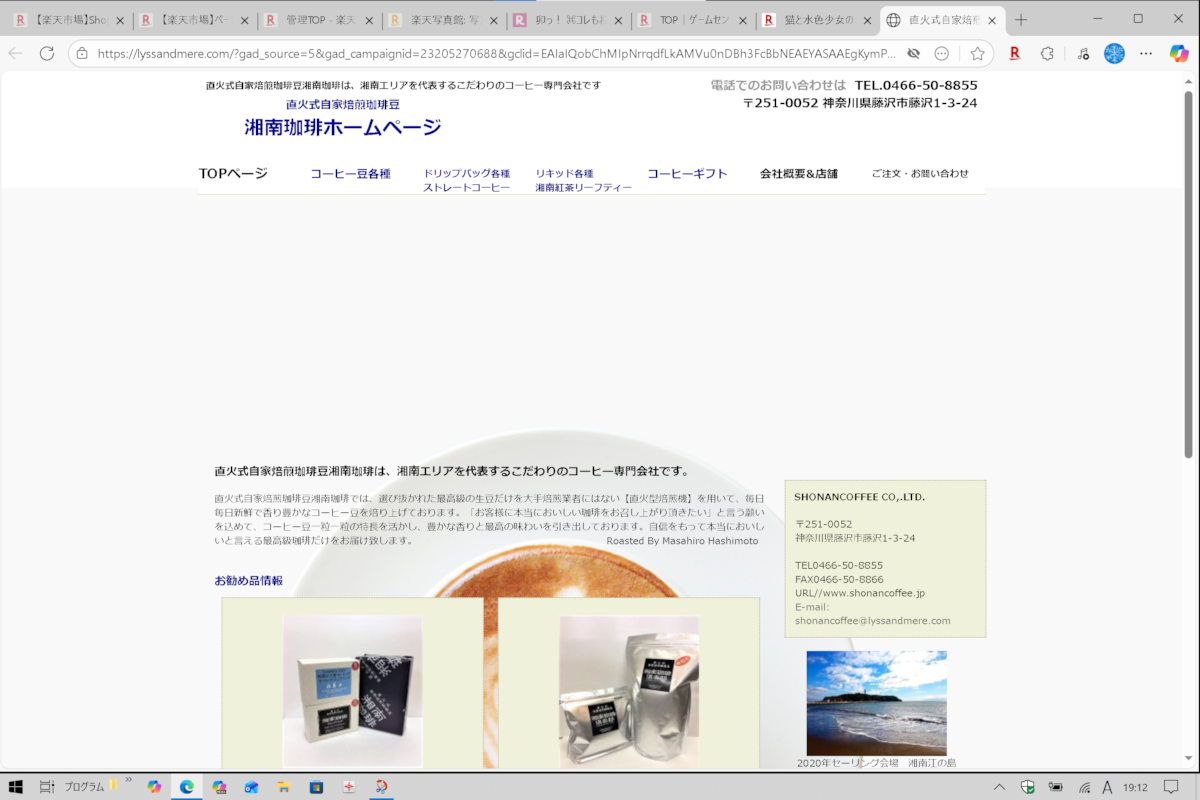Open the Snipping tool scissors taskbar icon
This screenshot has width=1200, height=800.
pyautogui.click(x=381, y=787)
